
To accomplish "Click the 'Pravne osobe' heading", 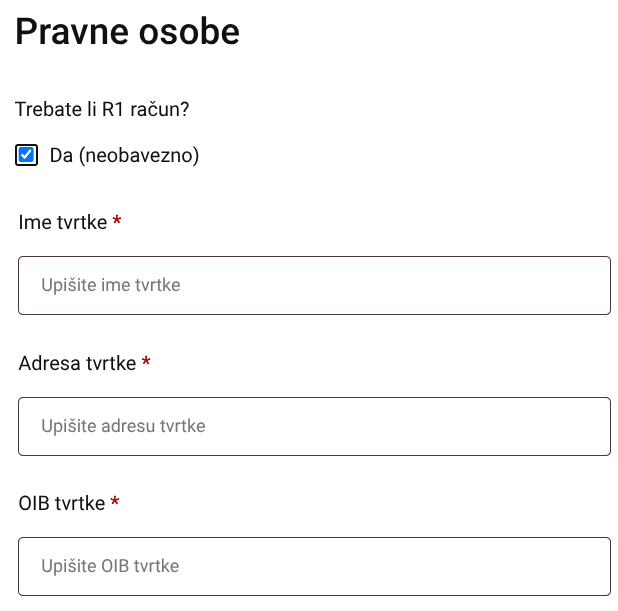I will pos(128,32).
